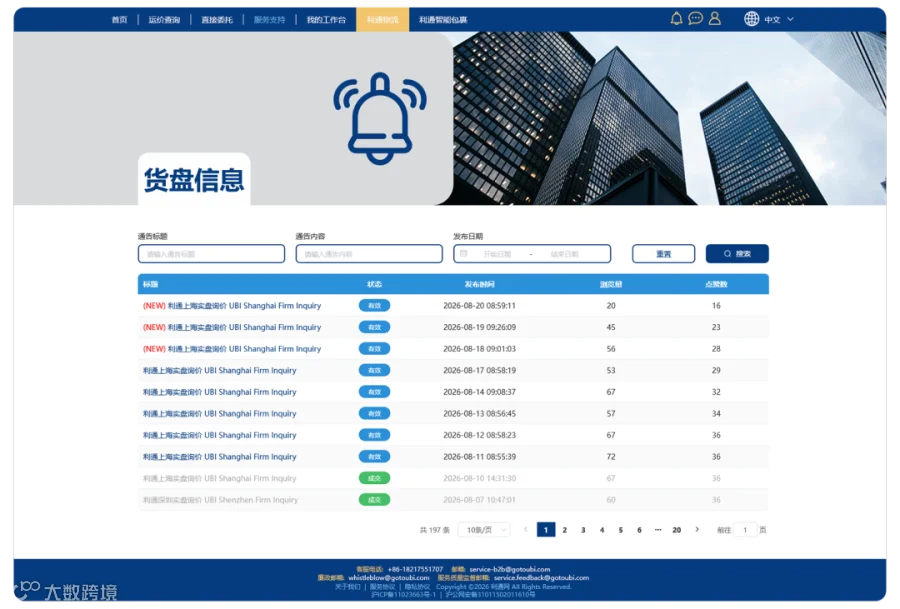Click the pagination ellipsis to jump ahead

(x=658, y=530)
